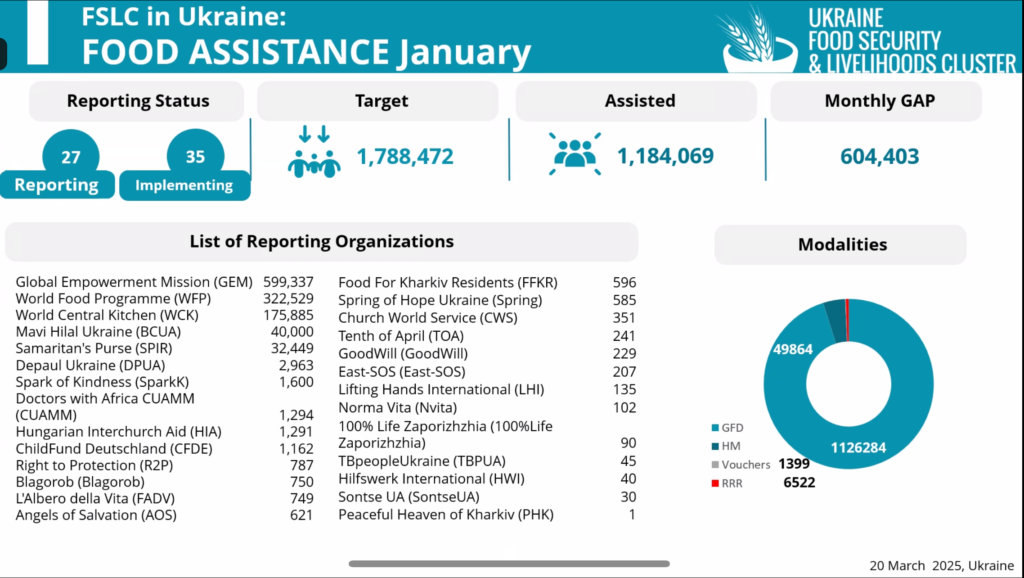
Task: Select East-SOS (East-SOS) organization name
Action: point(402,372)
